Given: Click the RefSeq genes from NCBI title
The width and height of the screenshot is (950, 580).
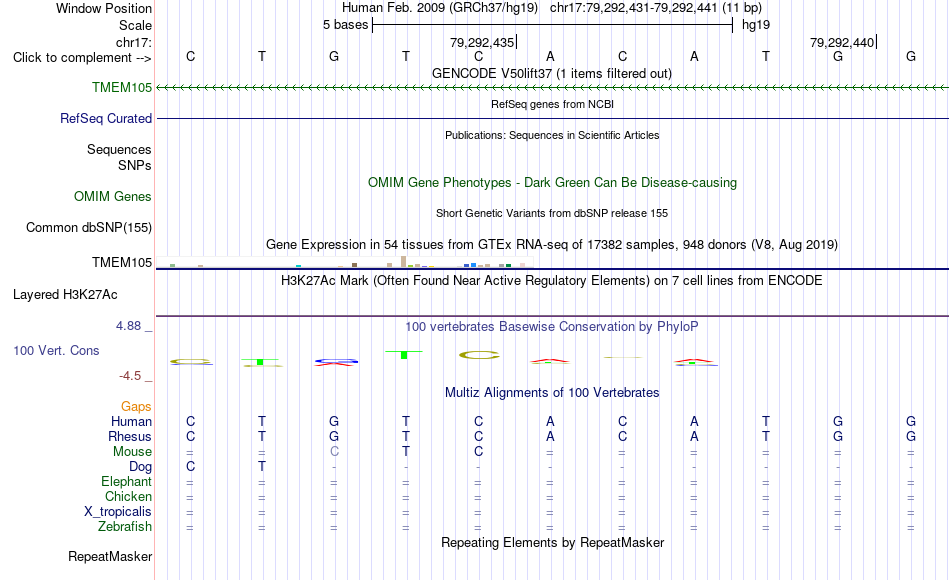Looking at the screenshot, I should click(x=552, y=104).
